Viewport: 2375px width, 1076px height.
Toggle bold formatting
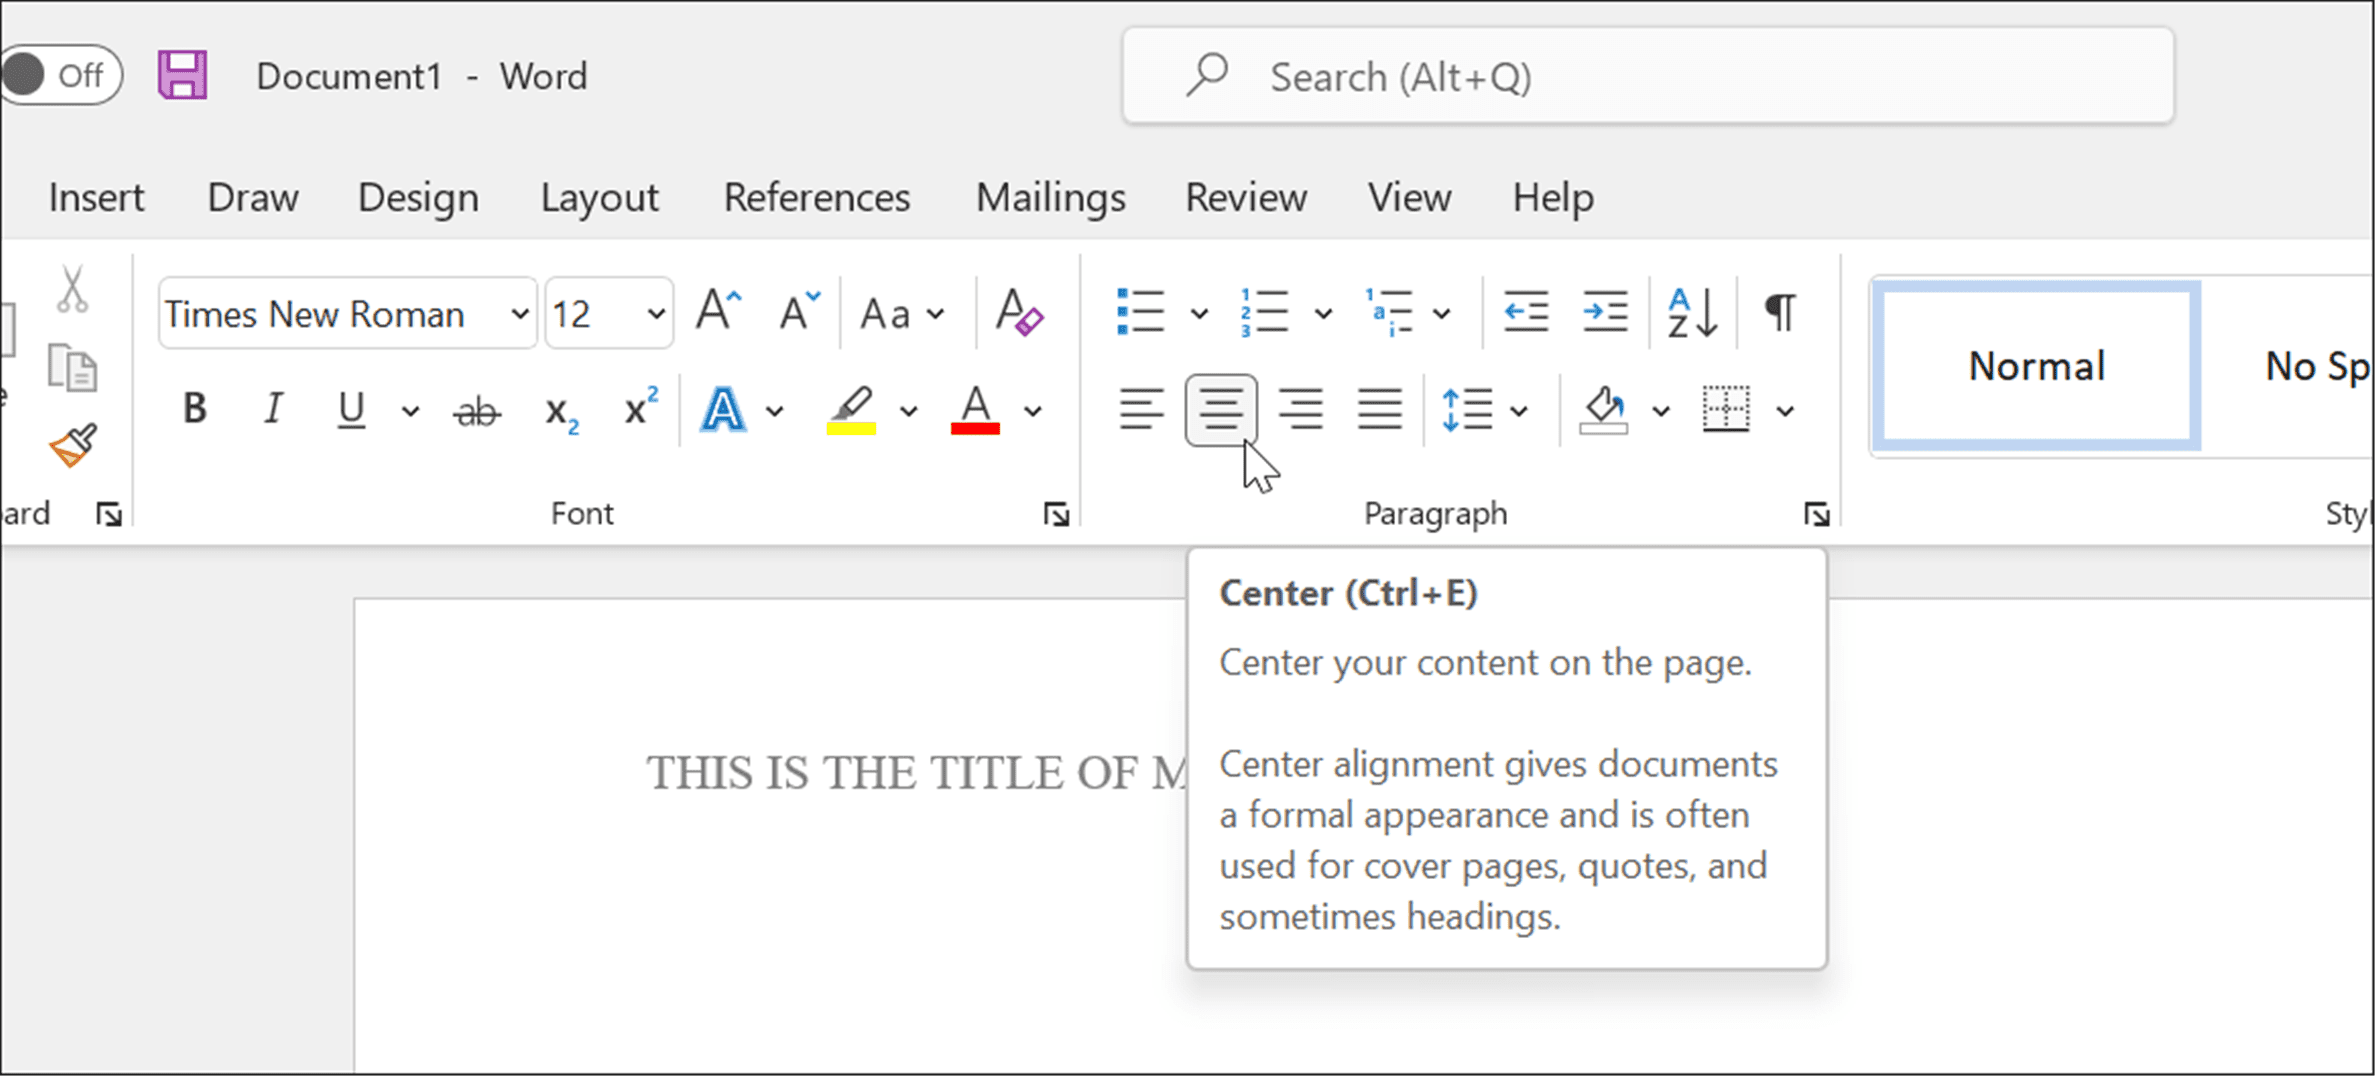point(194,408)
